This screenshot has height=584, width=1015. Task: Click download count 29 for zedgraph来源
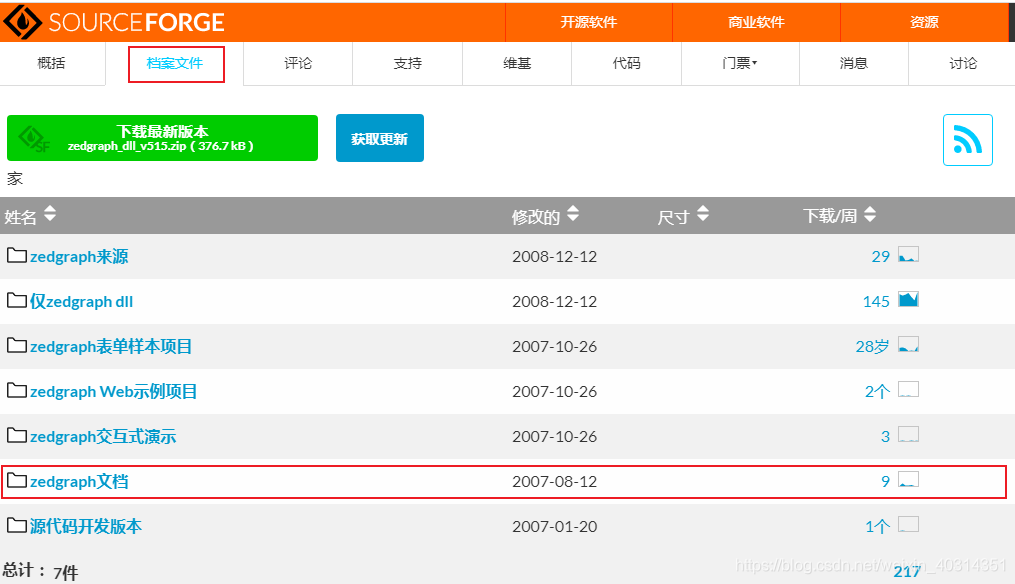point(880,256)
